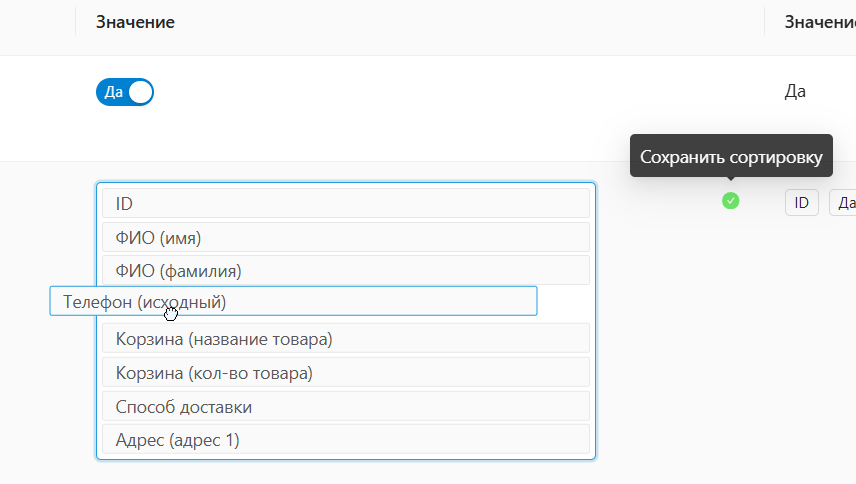Click the "ФИО (фамилия)" list item
The height and width of the screenshot is (484, 856).
pos(346,271)
